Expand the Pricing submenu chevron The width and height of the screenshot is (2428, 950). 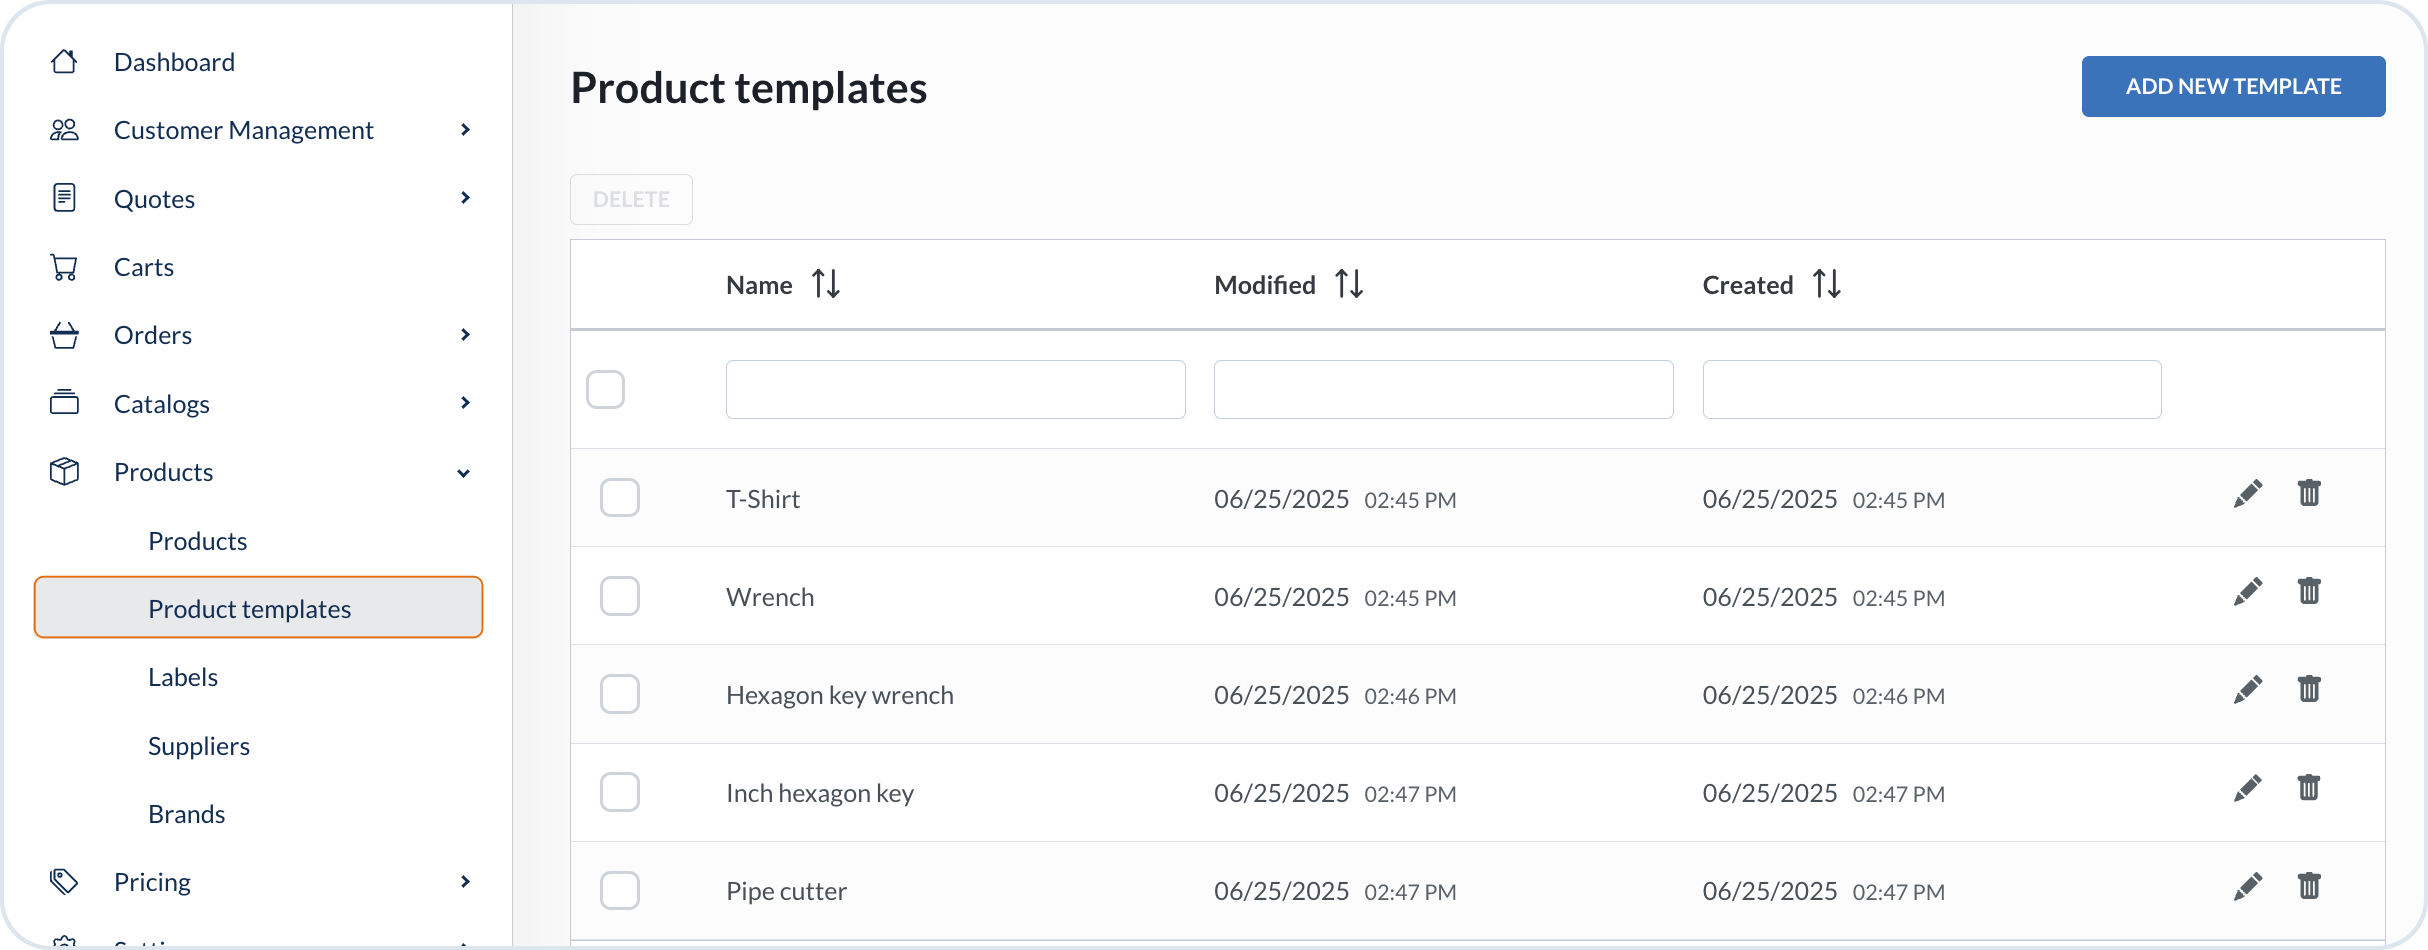465,882
